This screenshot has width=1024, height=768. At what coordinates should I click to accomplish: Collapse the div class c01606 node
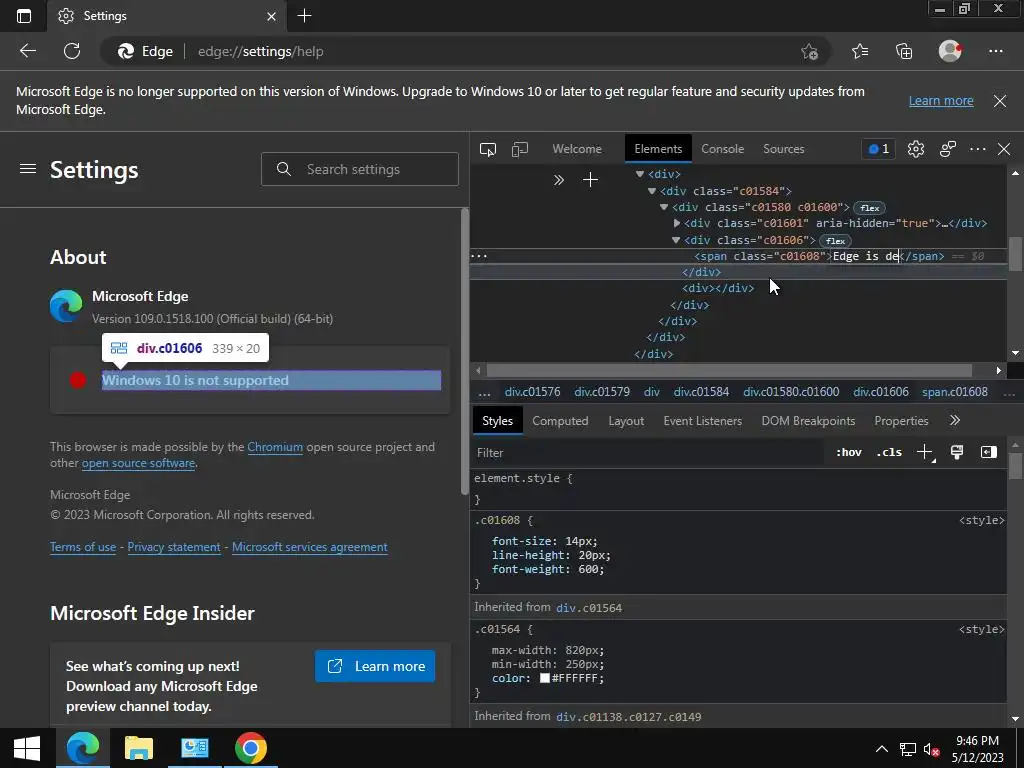click(676, 240)
